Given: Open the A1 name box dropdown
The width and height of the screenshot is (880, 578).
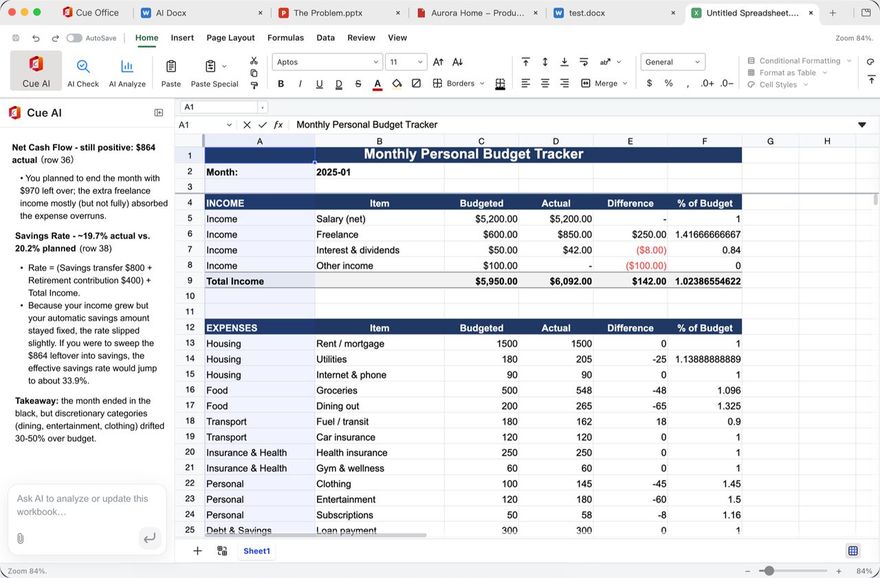Looking at the screenshot, I should click(x=229, y=125).
